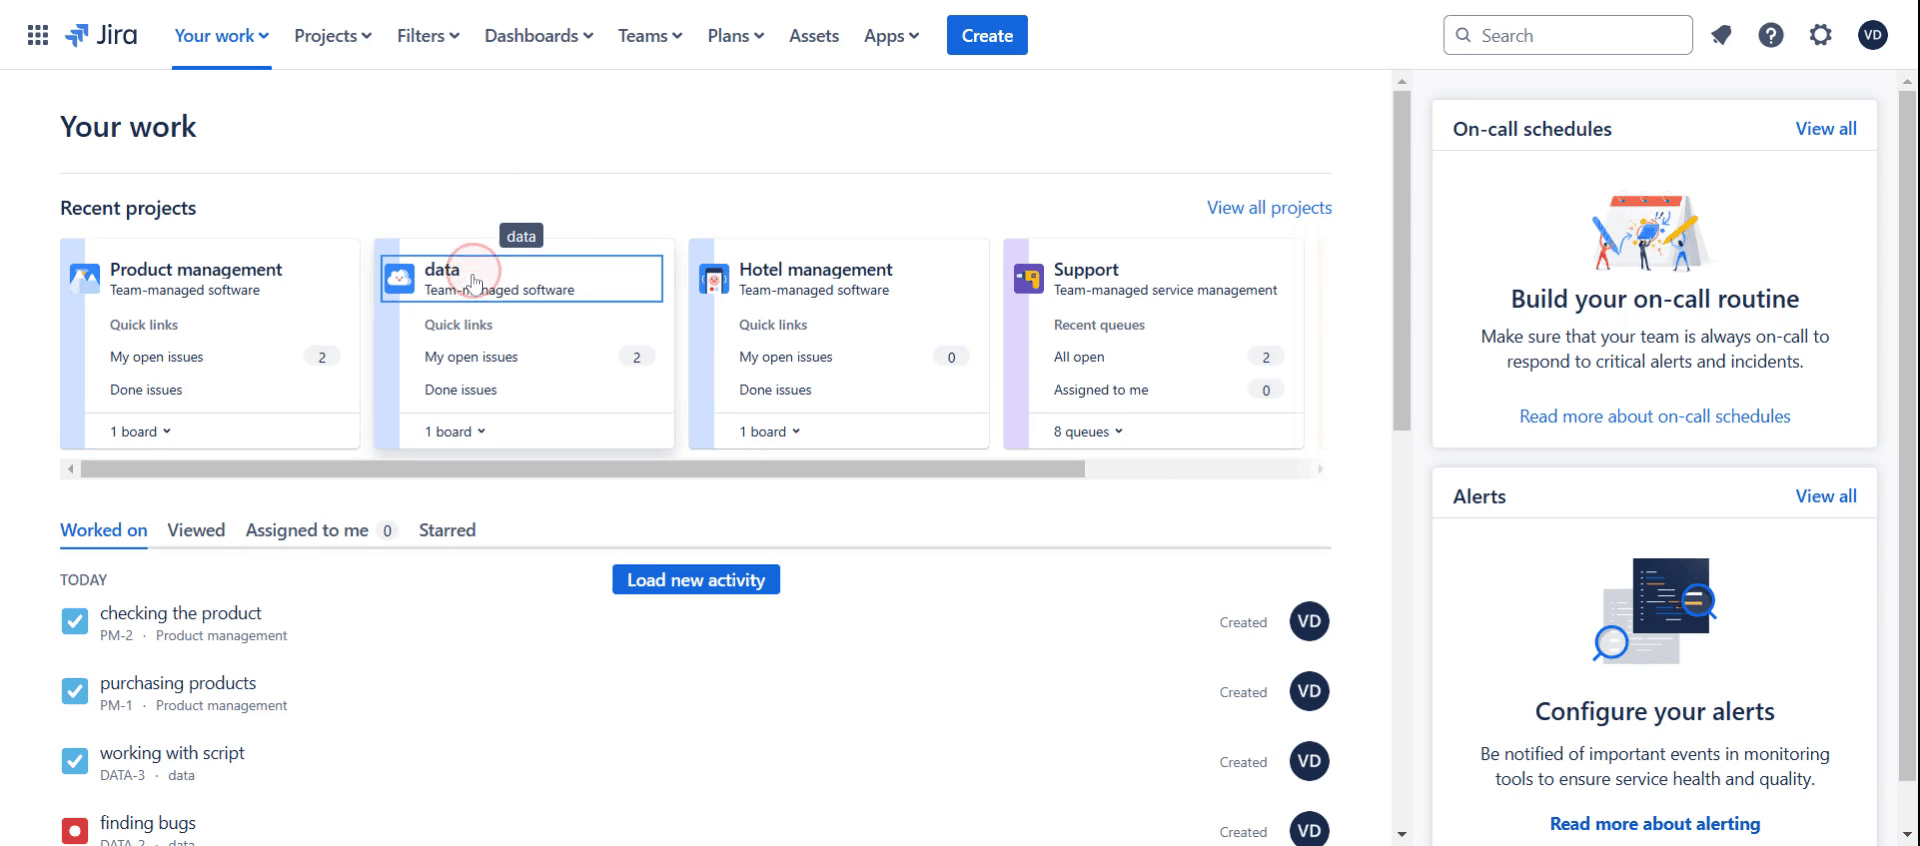The width and height of the screenshot is (1920, 846).
Task: Open the notifications icon
Action: (1721, 35)
